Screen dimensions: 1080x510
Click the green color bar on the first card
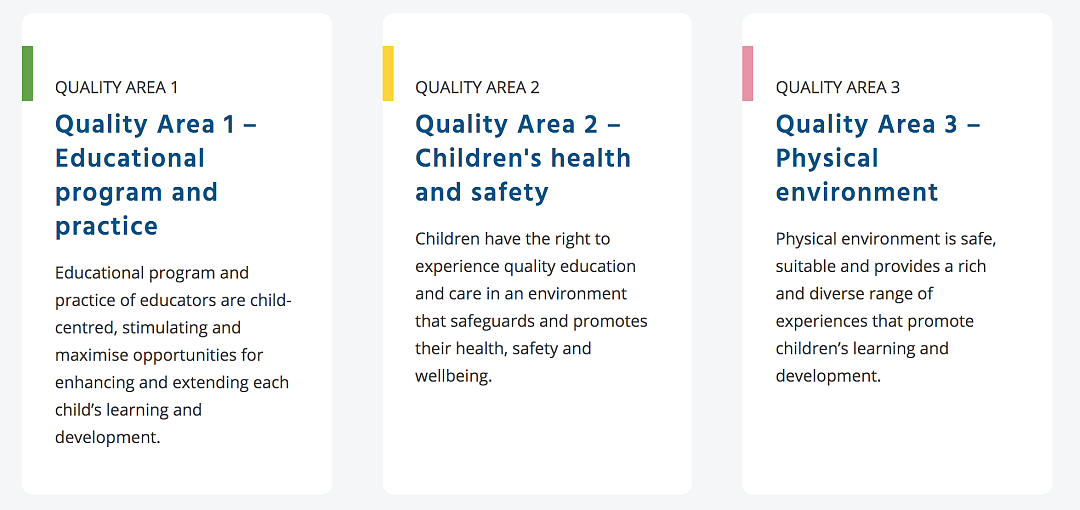pyautogui.click(x=28, y=74)
